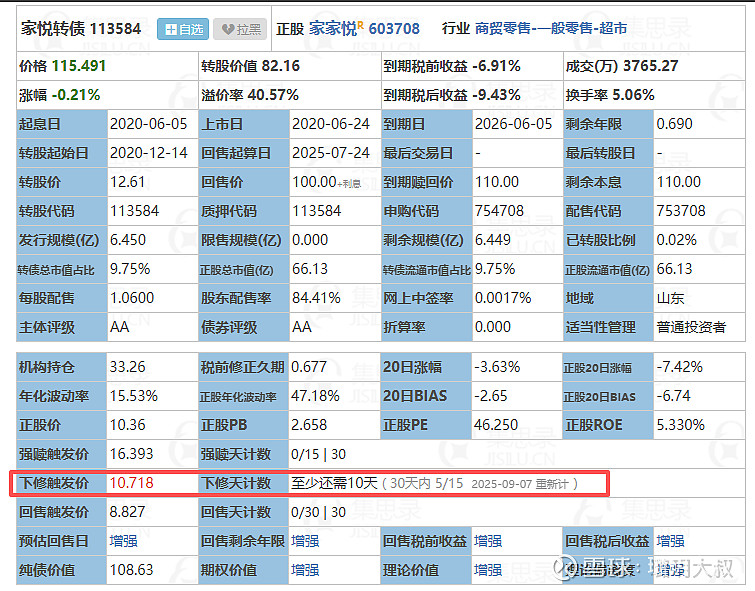Select 年化波动率 value 15.53%
The image size is (755, 591).
pos(133,395)
